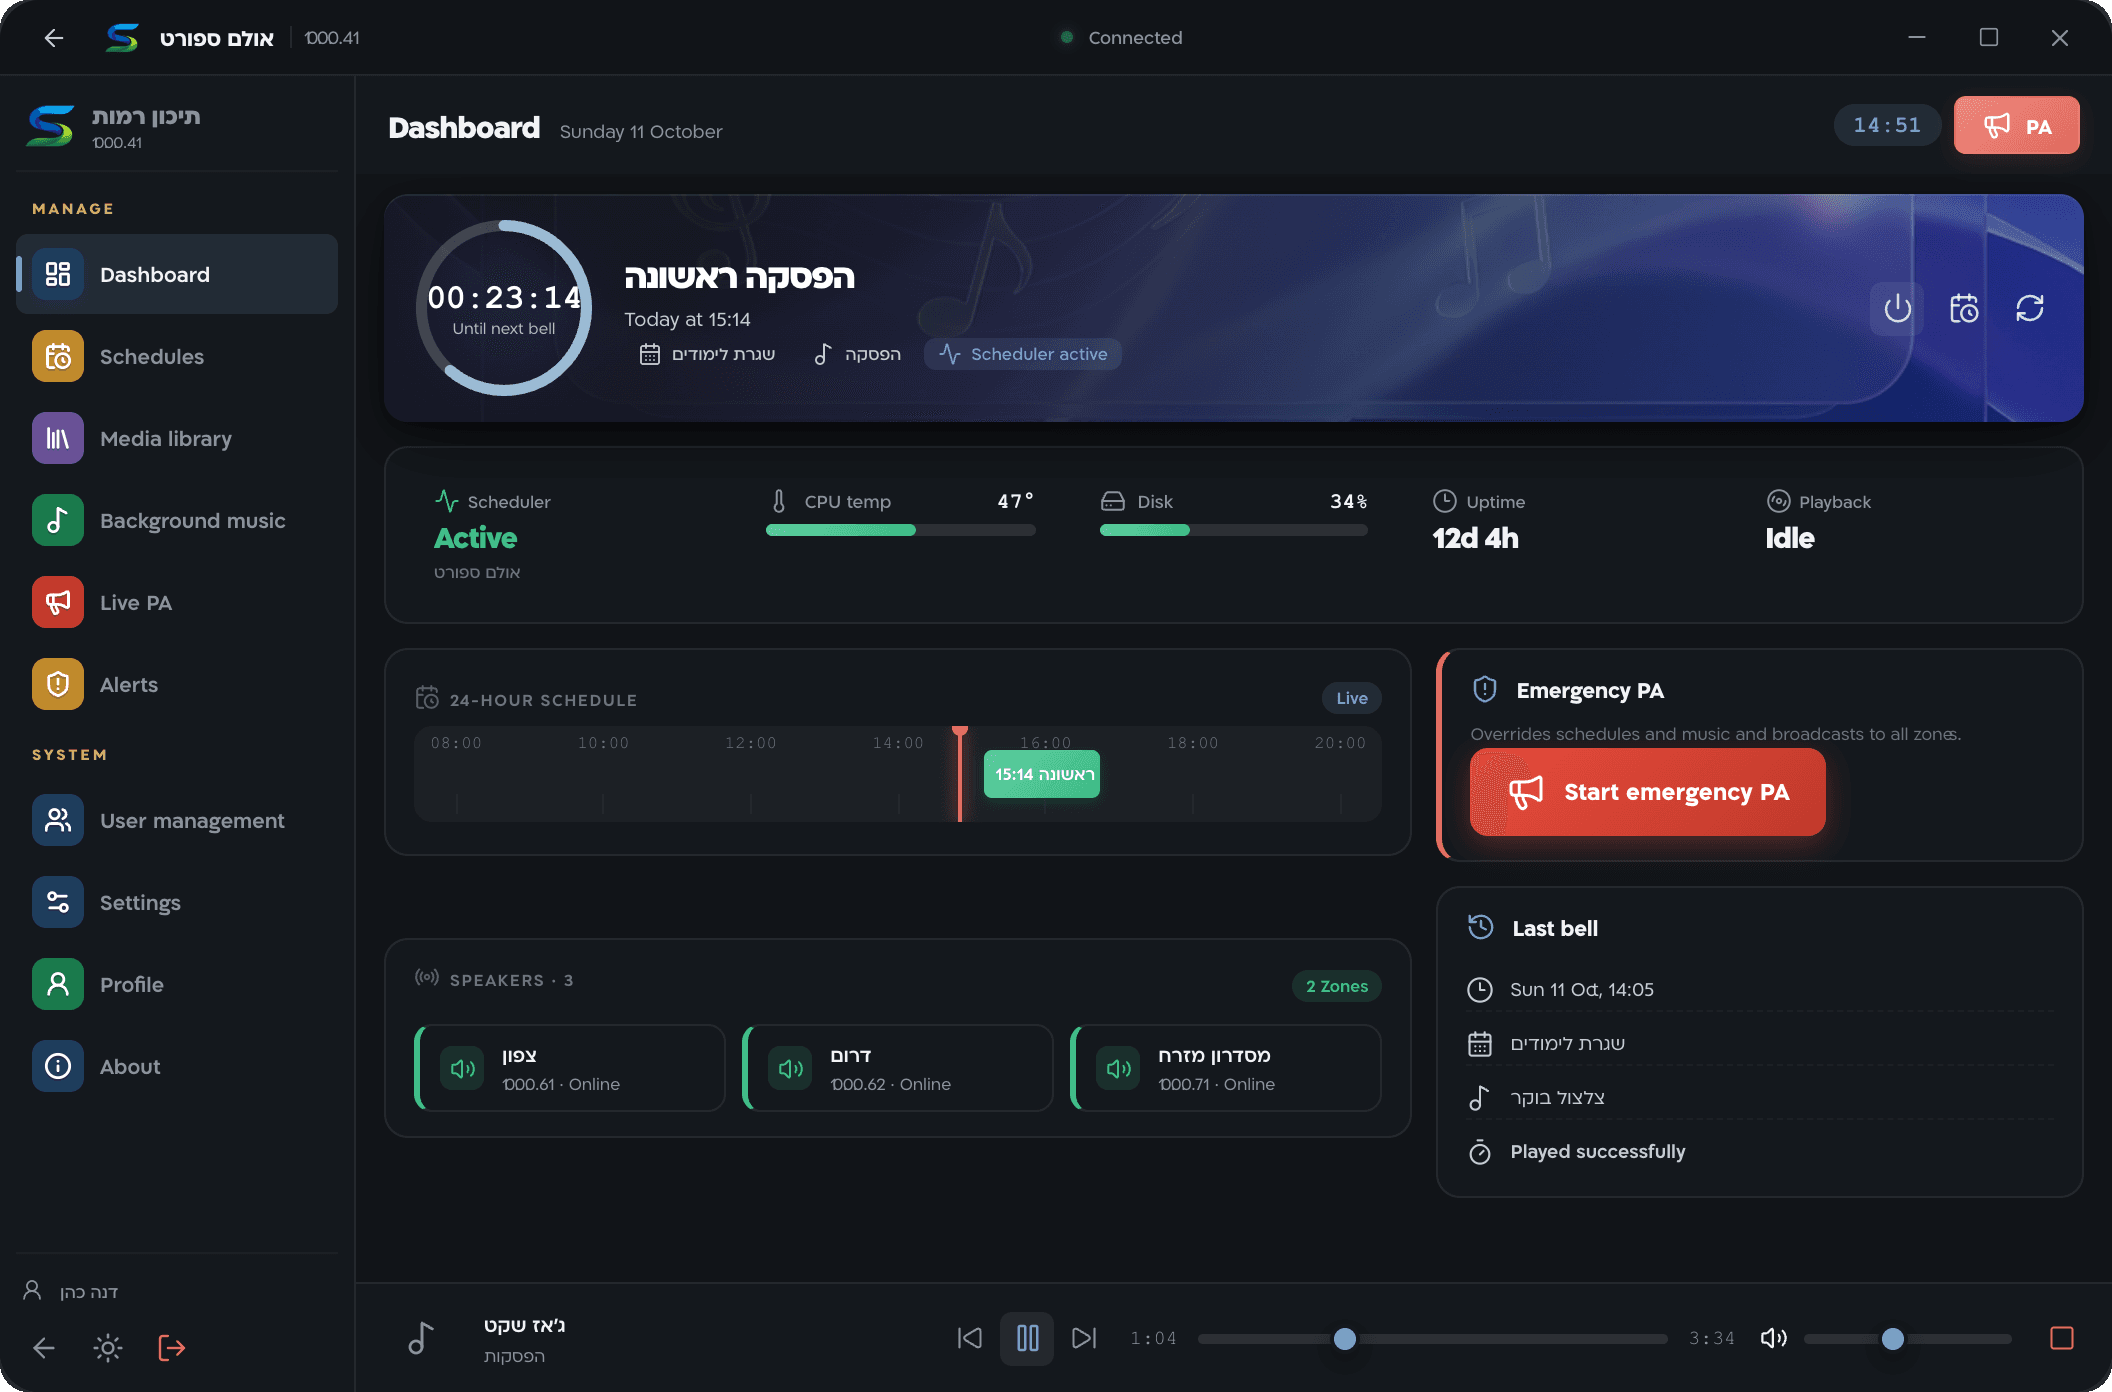The image size is (2112, 1392).
Task: Open the Dashboard sidebar item
Action: pos(177,274)
